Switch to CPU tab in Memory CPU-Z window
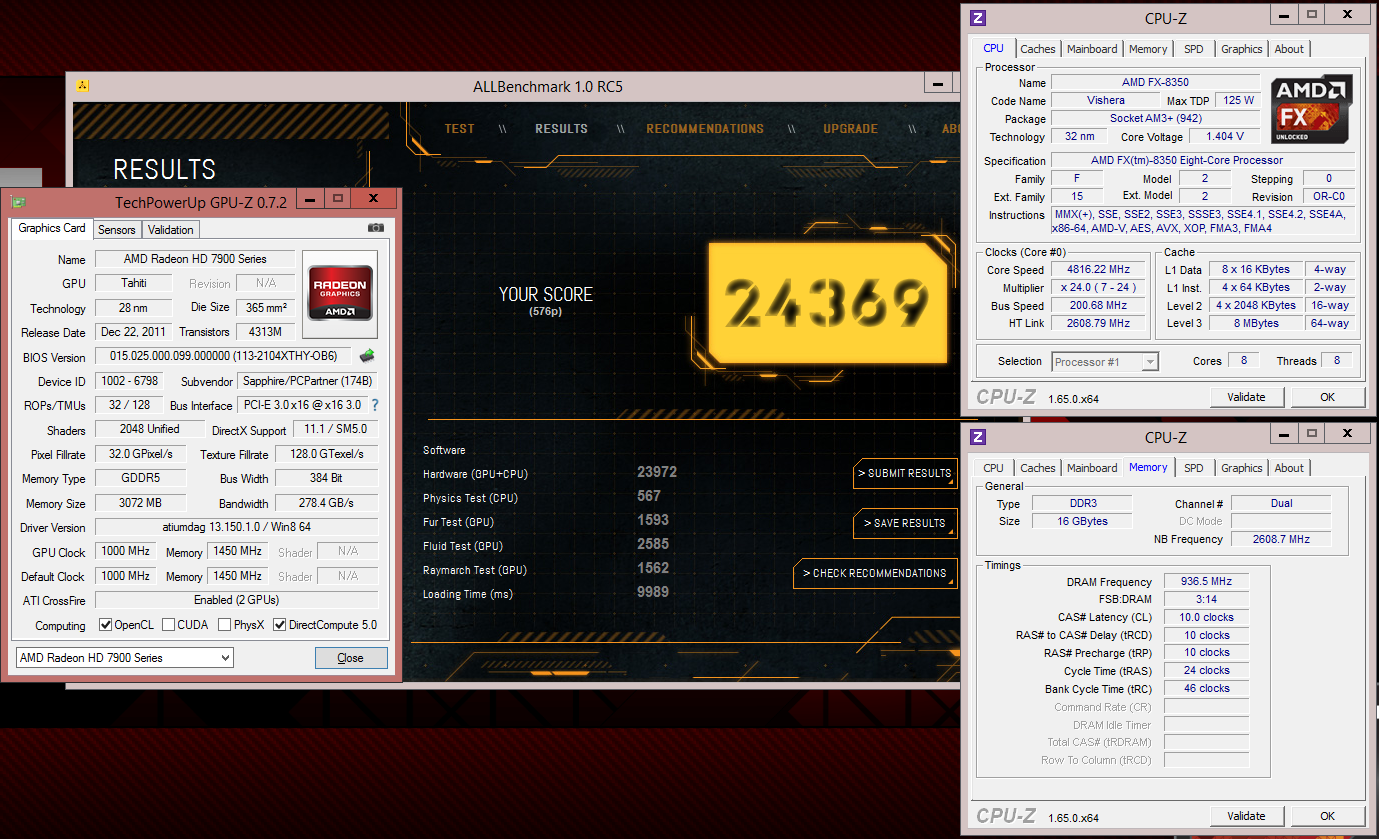 tap(993, 468)
